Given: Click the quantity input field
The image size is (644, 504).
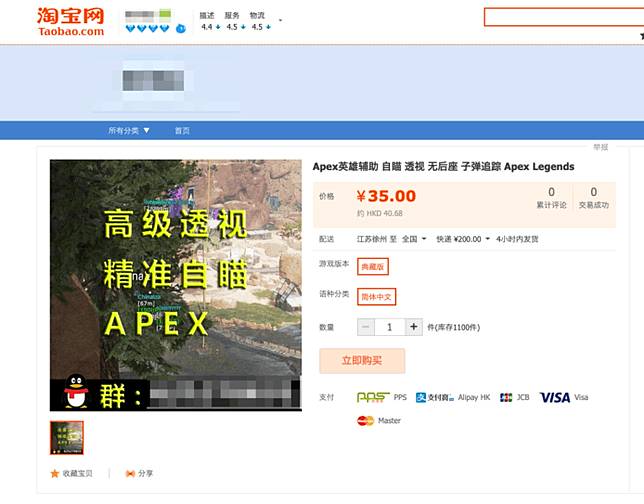Looking at the screenshot, I should [389, 327].
